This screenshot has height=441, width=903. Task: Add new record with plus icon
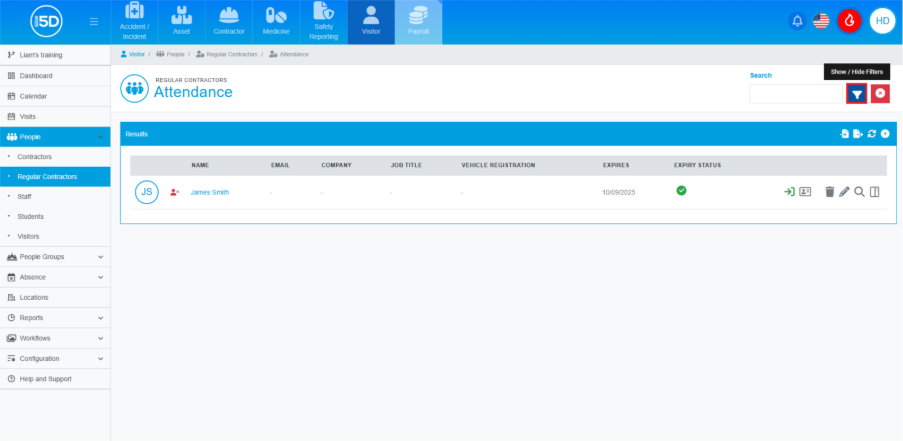[884, 133]
